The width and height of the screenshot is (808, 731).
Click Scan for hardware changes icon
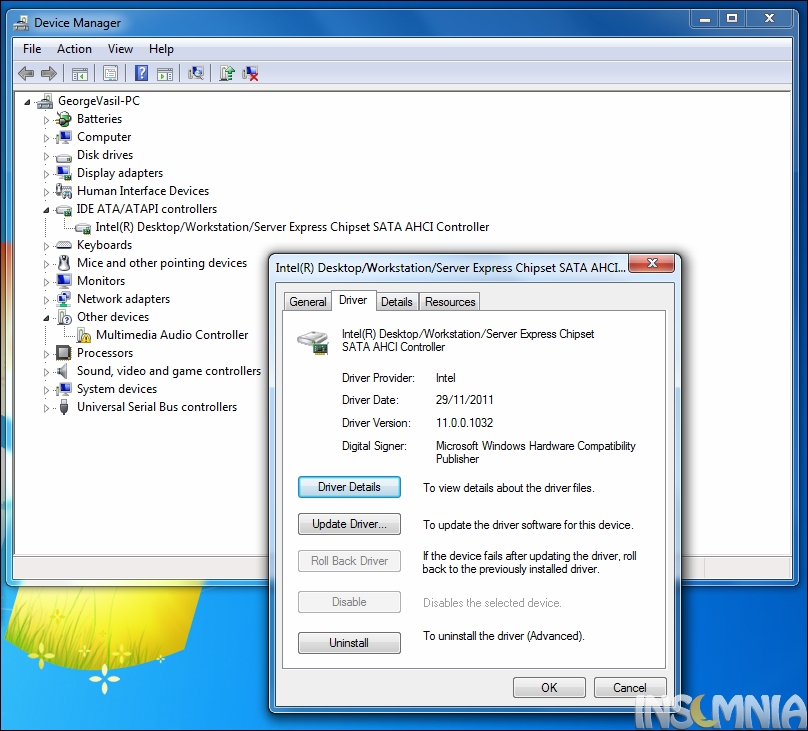coord(196,74)
